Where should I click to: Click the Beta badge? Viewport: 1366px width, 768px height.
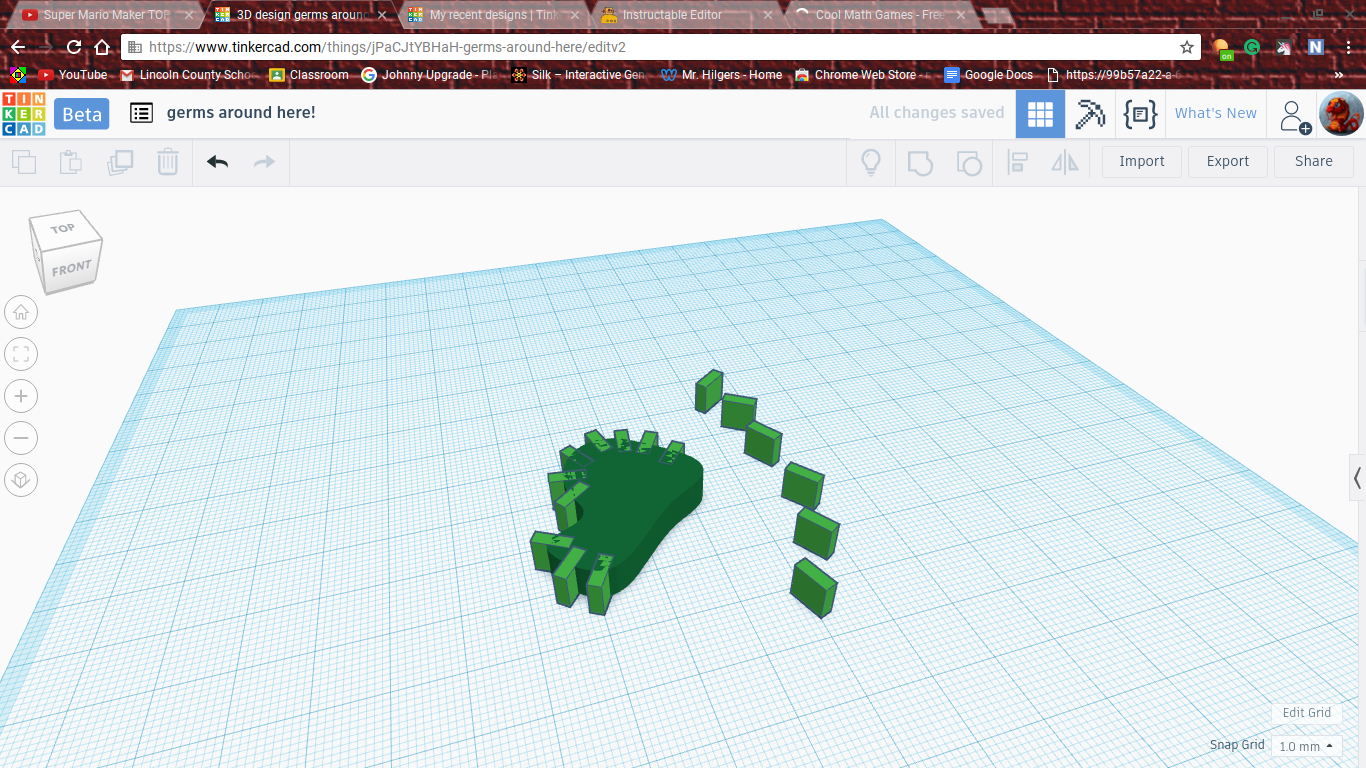click(82, 114)
